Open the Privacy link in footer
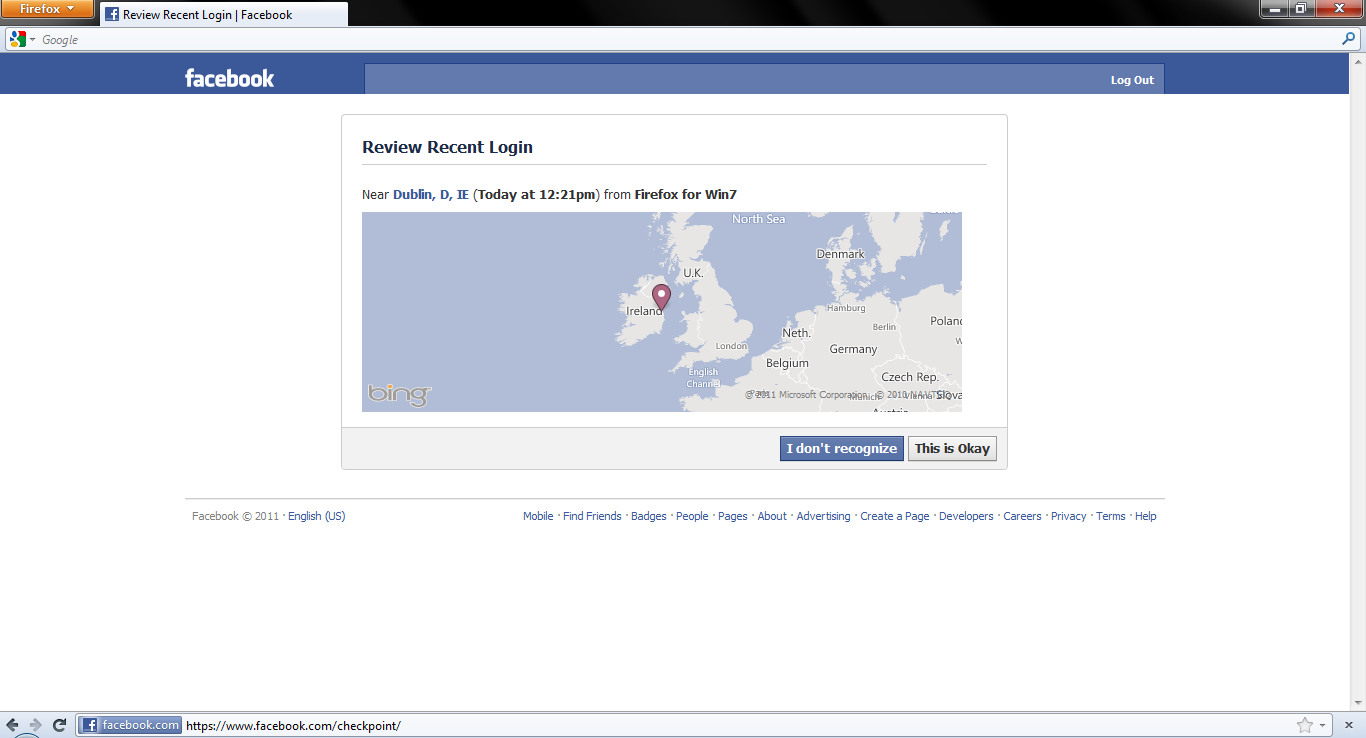1366x738 pixels. tap(1068, 517)
